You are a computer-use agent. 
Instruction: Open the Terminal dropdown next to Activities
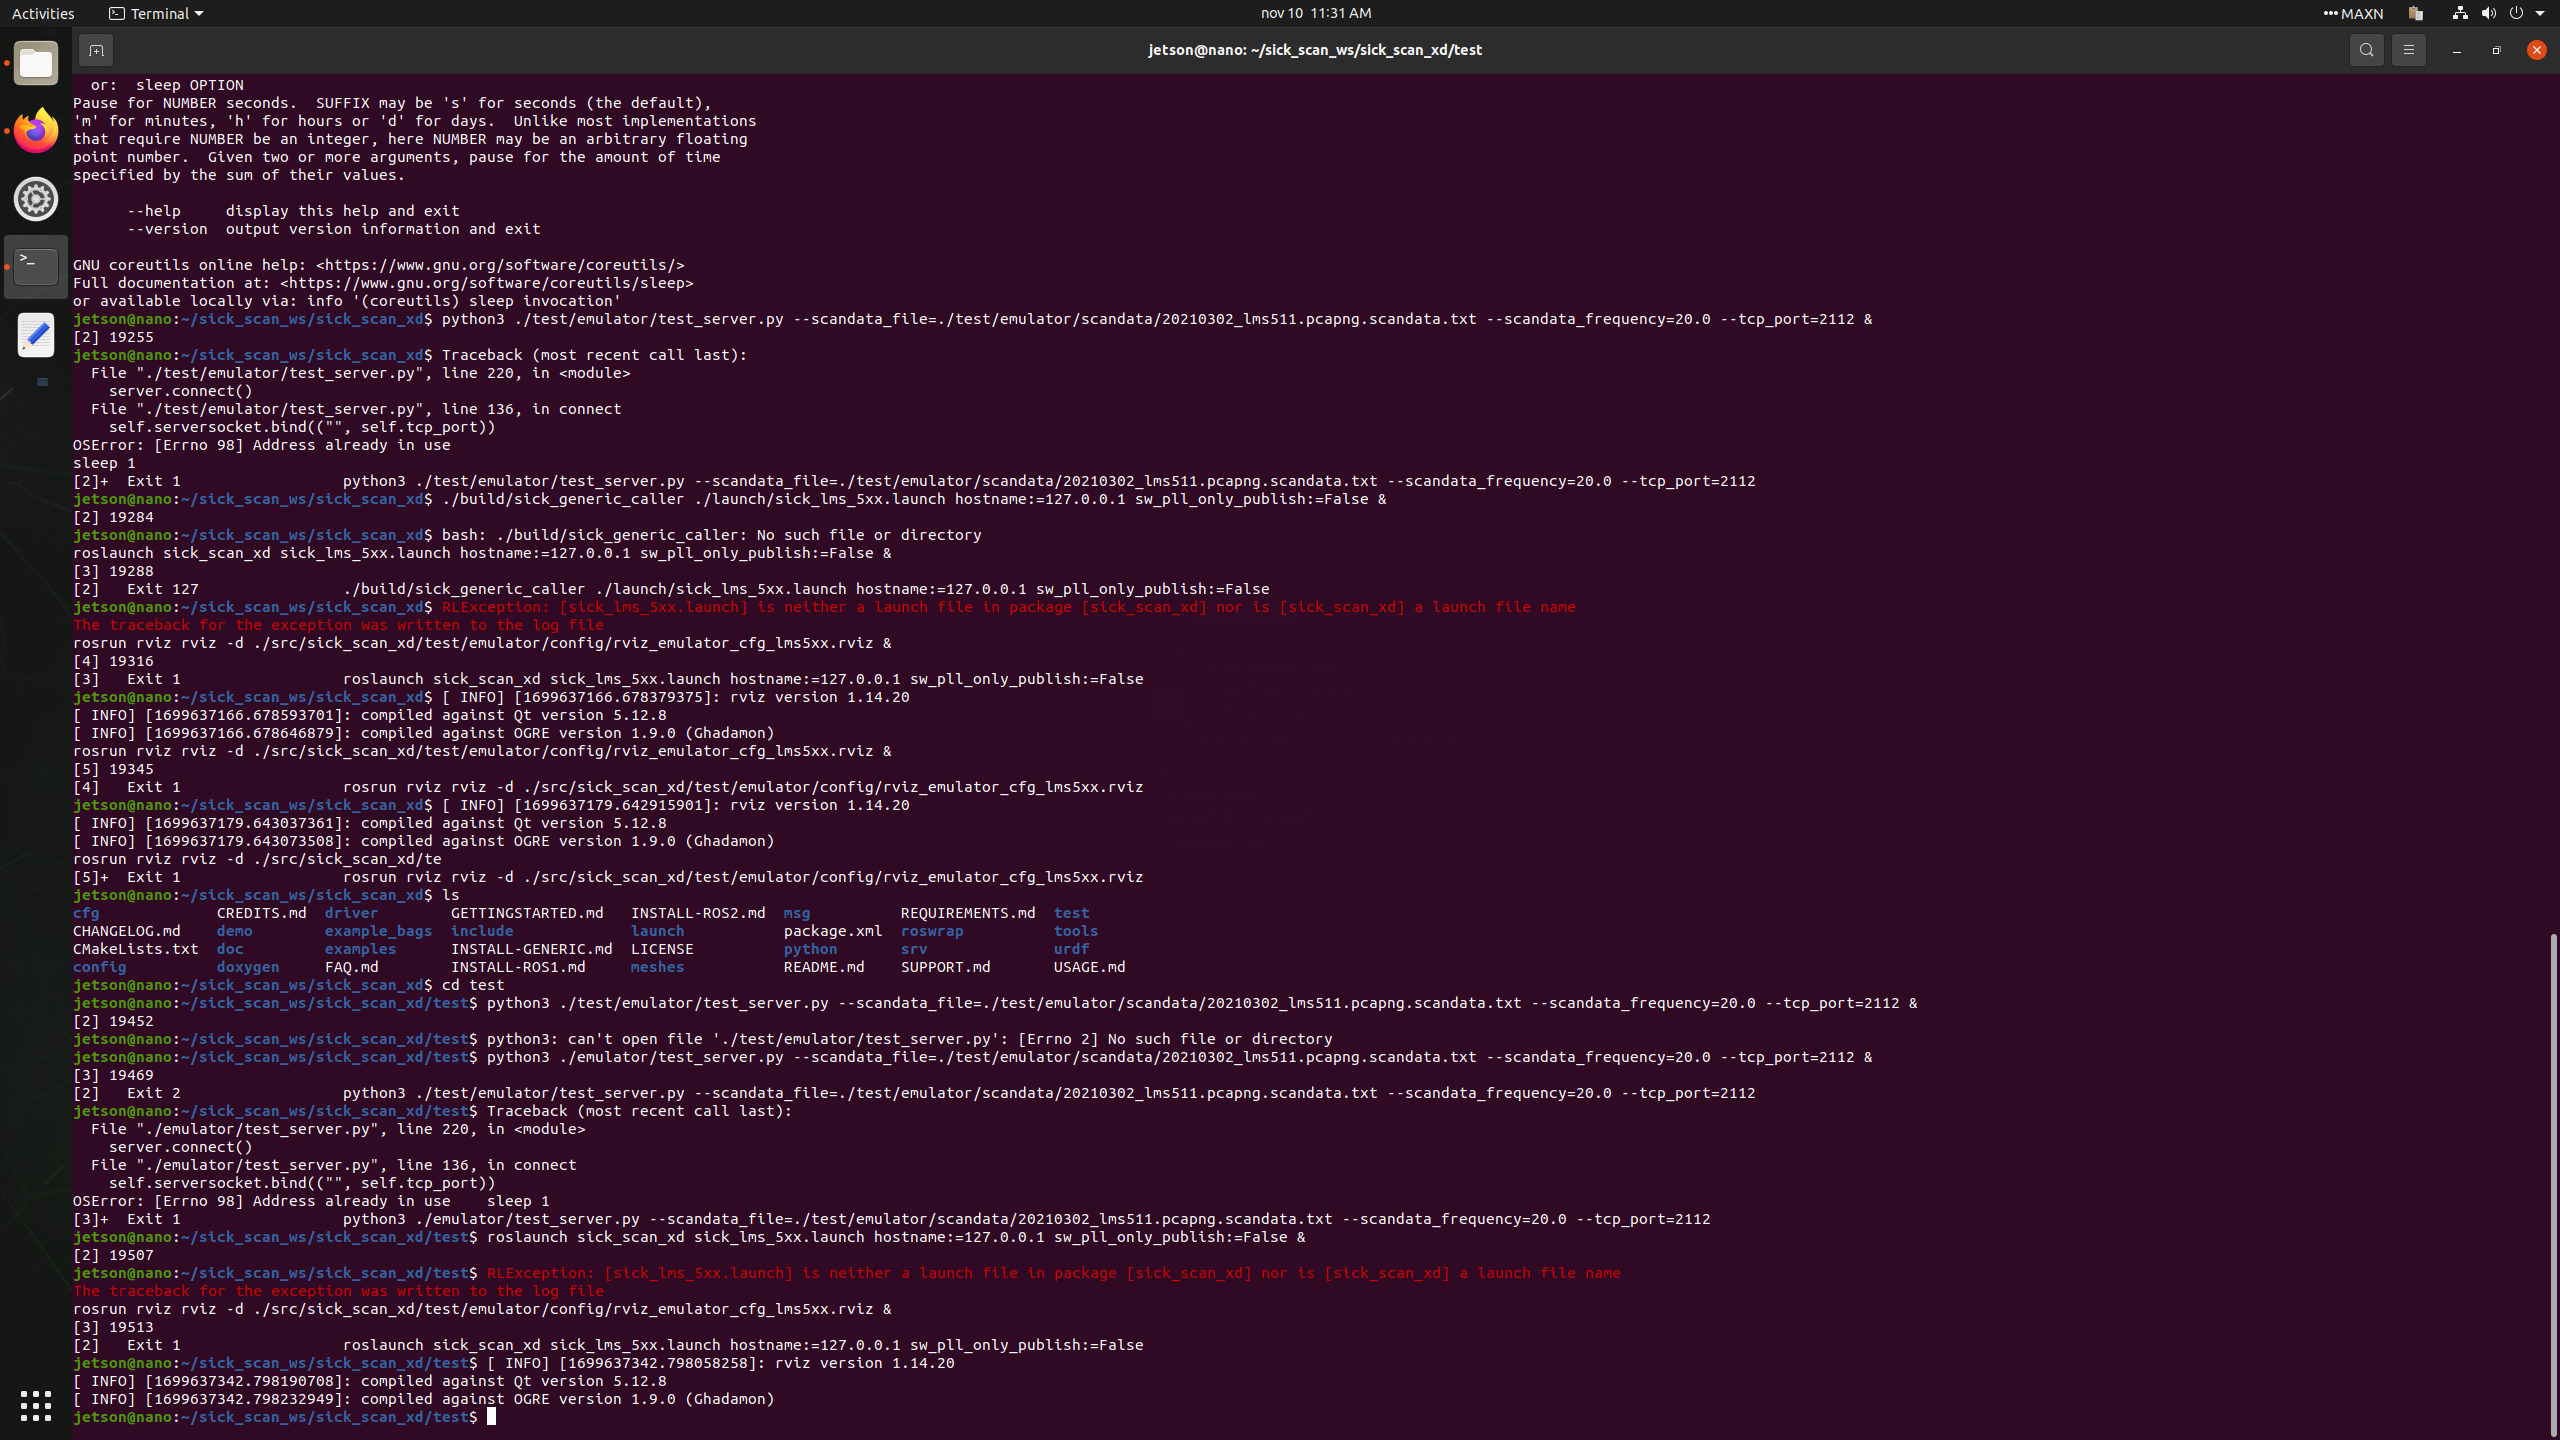click(x=155, y=13)
